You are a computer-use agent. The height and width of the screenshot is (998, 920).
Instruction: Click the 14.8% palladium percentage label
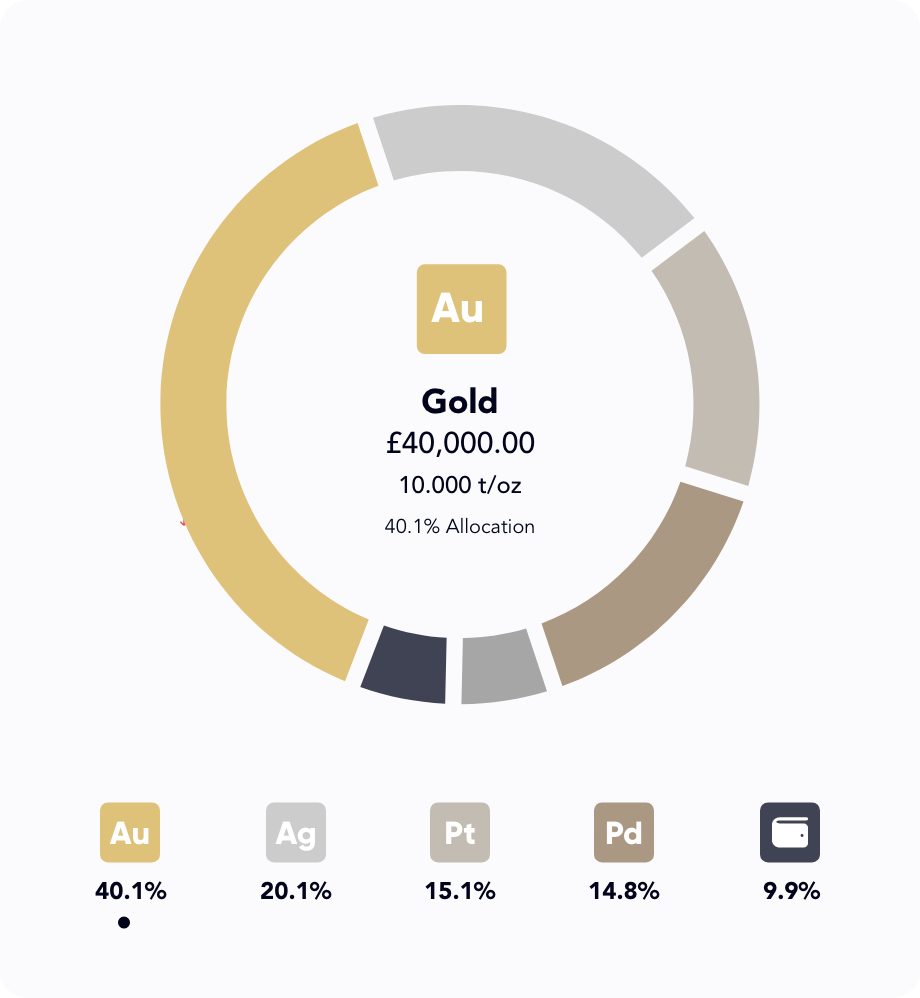(x=624, y=891)
